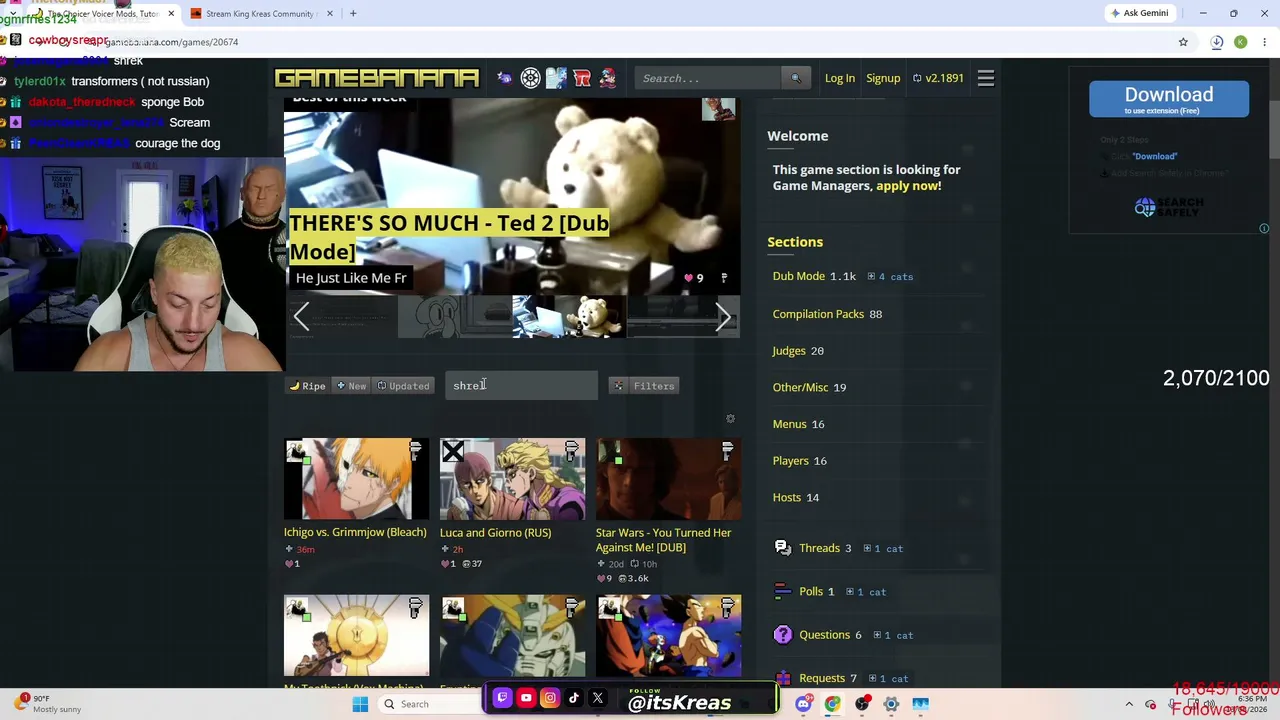Expand Dub Mode 4 cats
Viewport: 1280px width, 720px height.
(x=890, y=277)
